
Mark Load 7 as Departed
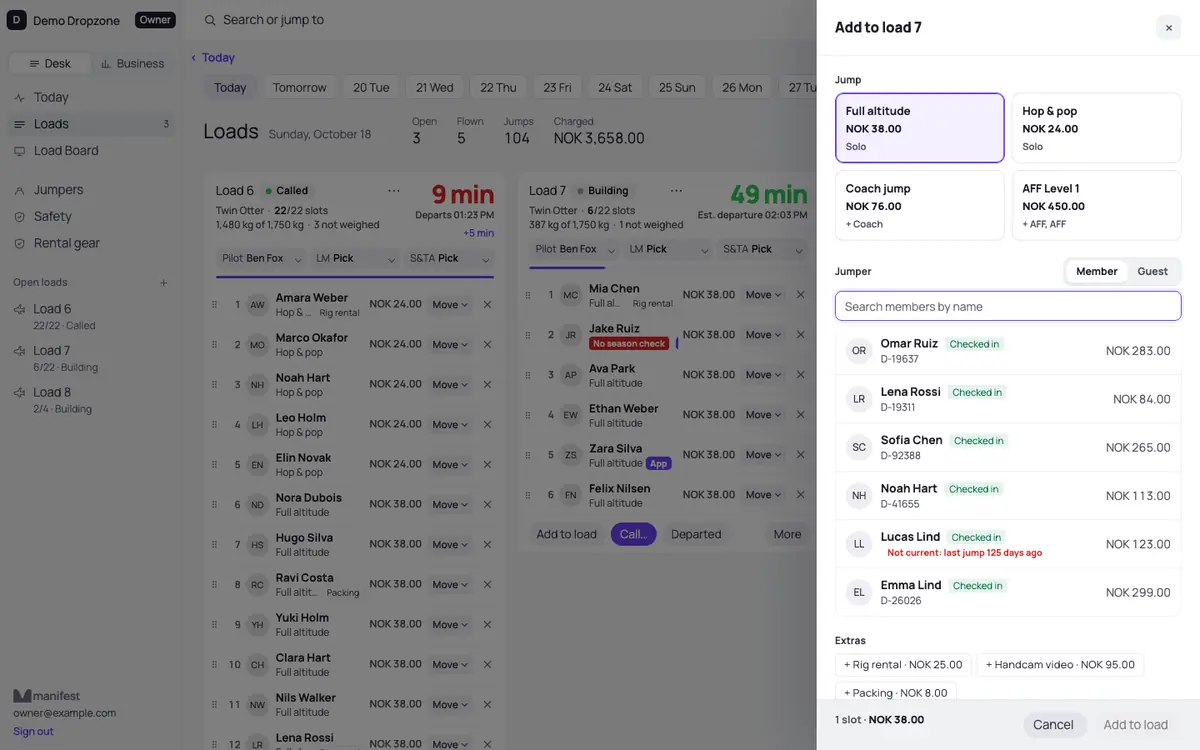click(x=696, y=534)
